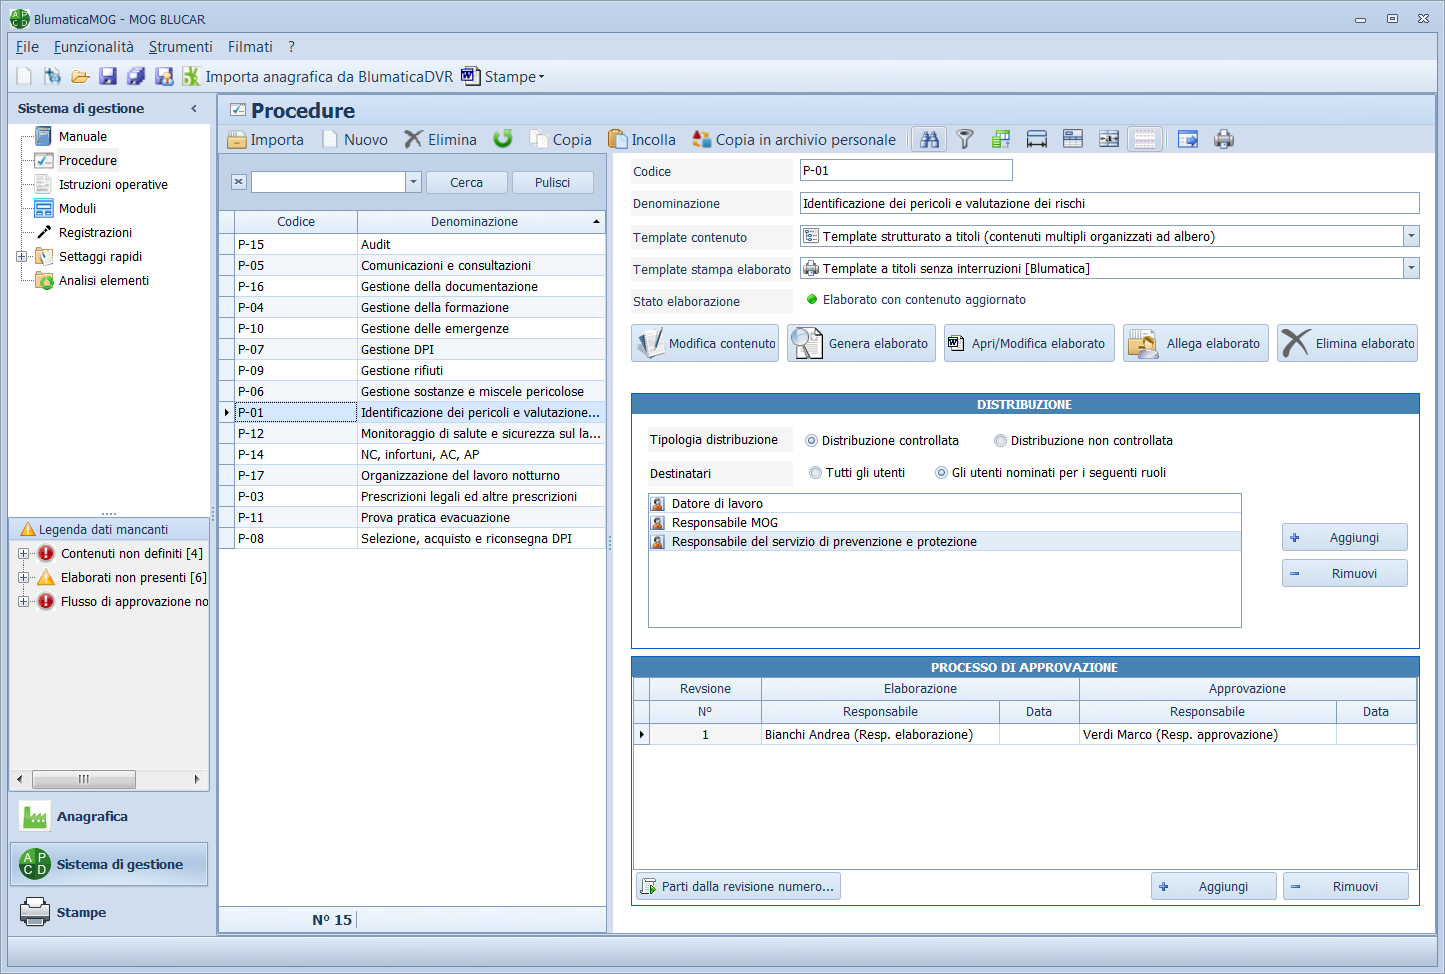The width and height of the screenshot is (1445, 974).
Task: Click the funnel filter icon
Action: 965,140
